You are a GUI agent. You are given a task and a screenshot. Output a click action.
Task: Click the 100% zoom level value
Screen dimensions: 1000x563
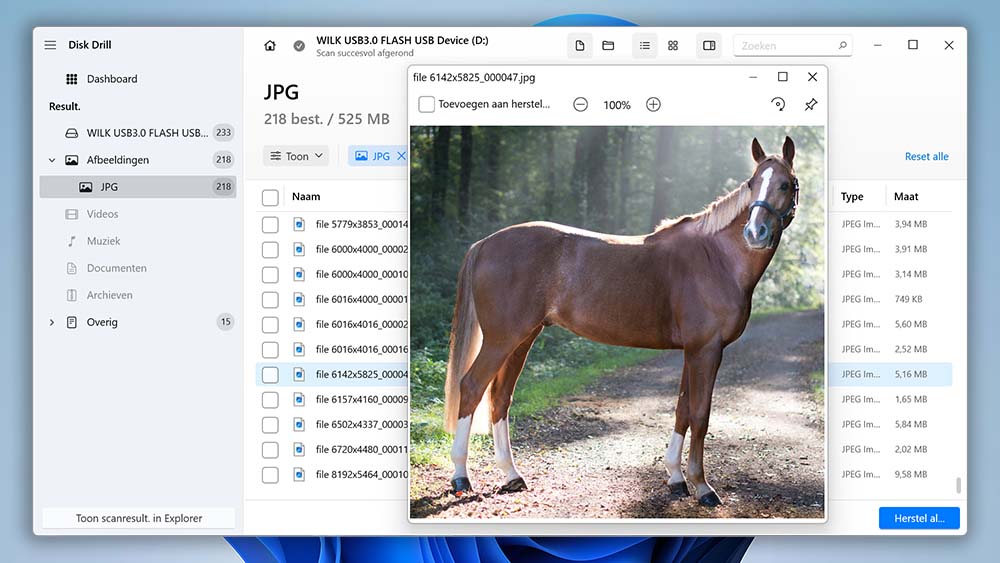(x=617, y=105)
